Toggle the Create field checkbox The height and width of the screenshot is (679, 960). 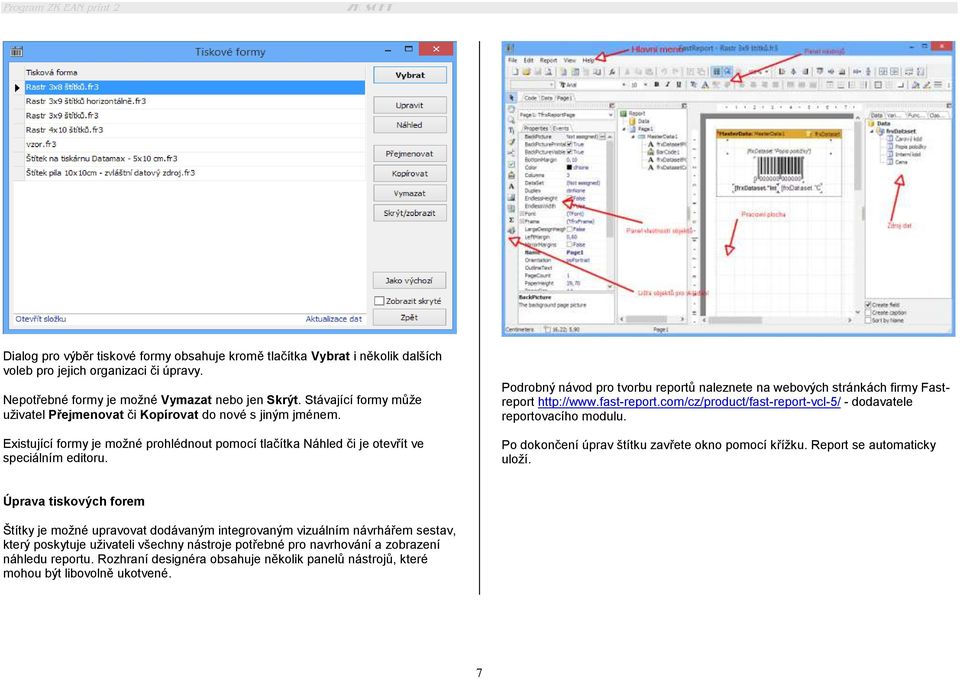pyautogui.click(x=868, y=304)
